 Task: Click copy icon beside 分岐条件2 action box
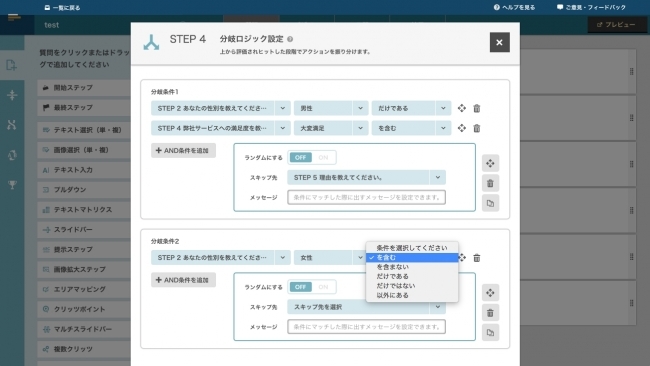point(490,332)
